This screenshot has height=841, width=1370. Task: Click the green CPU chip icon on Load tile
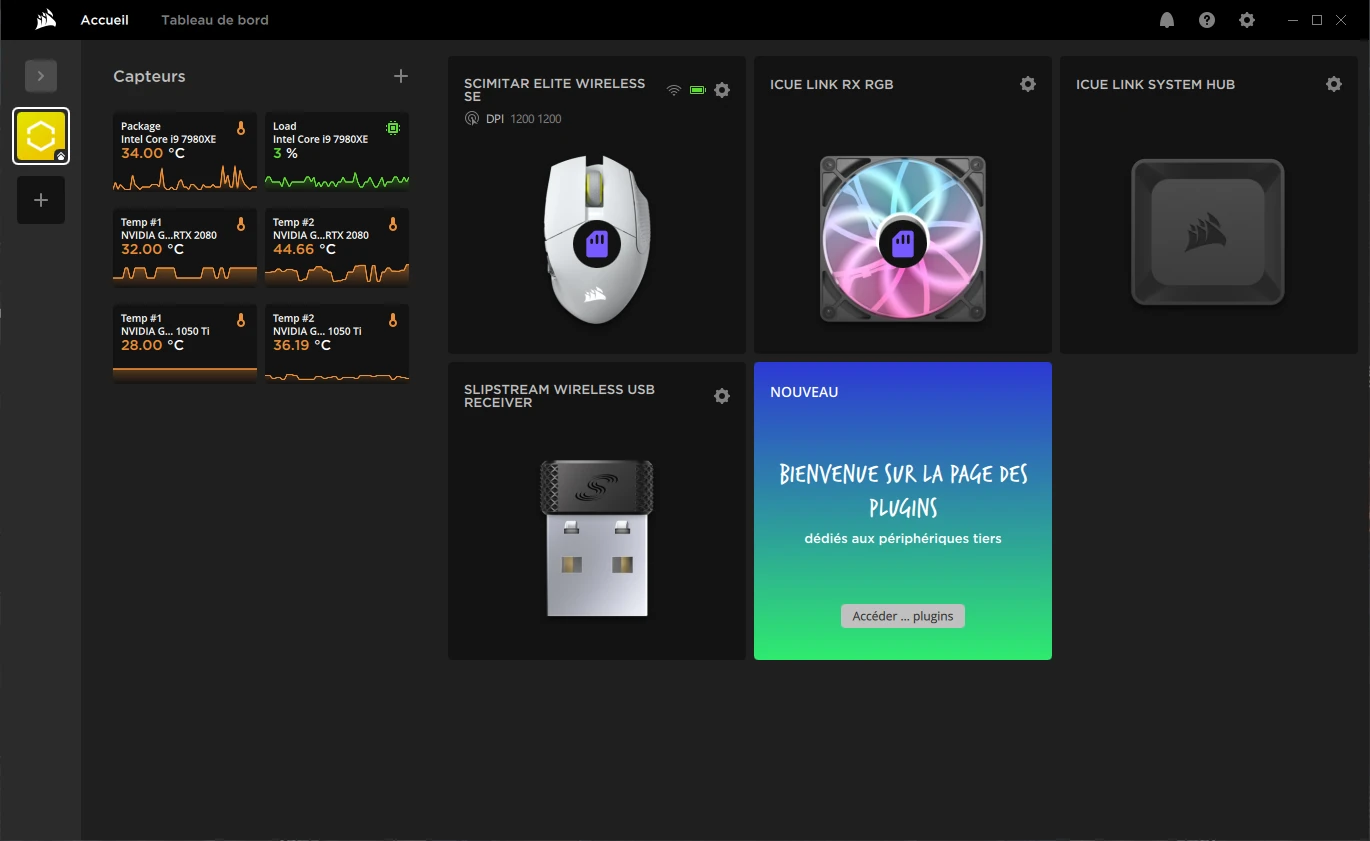(x=393, y=128)
